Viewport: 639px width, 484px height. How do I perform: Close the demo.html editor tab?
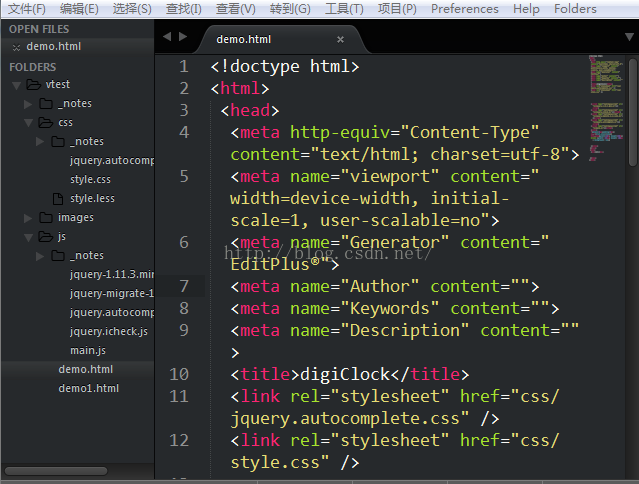tap(340, 40)
